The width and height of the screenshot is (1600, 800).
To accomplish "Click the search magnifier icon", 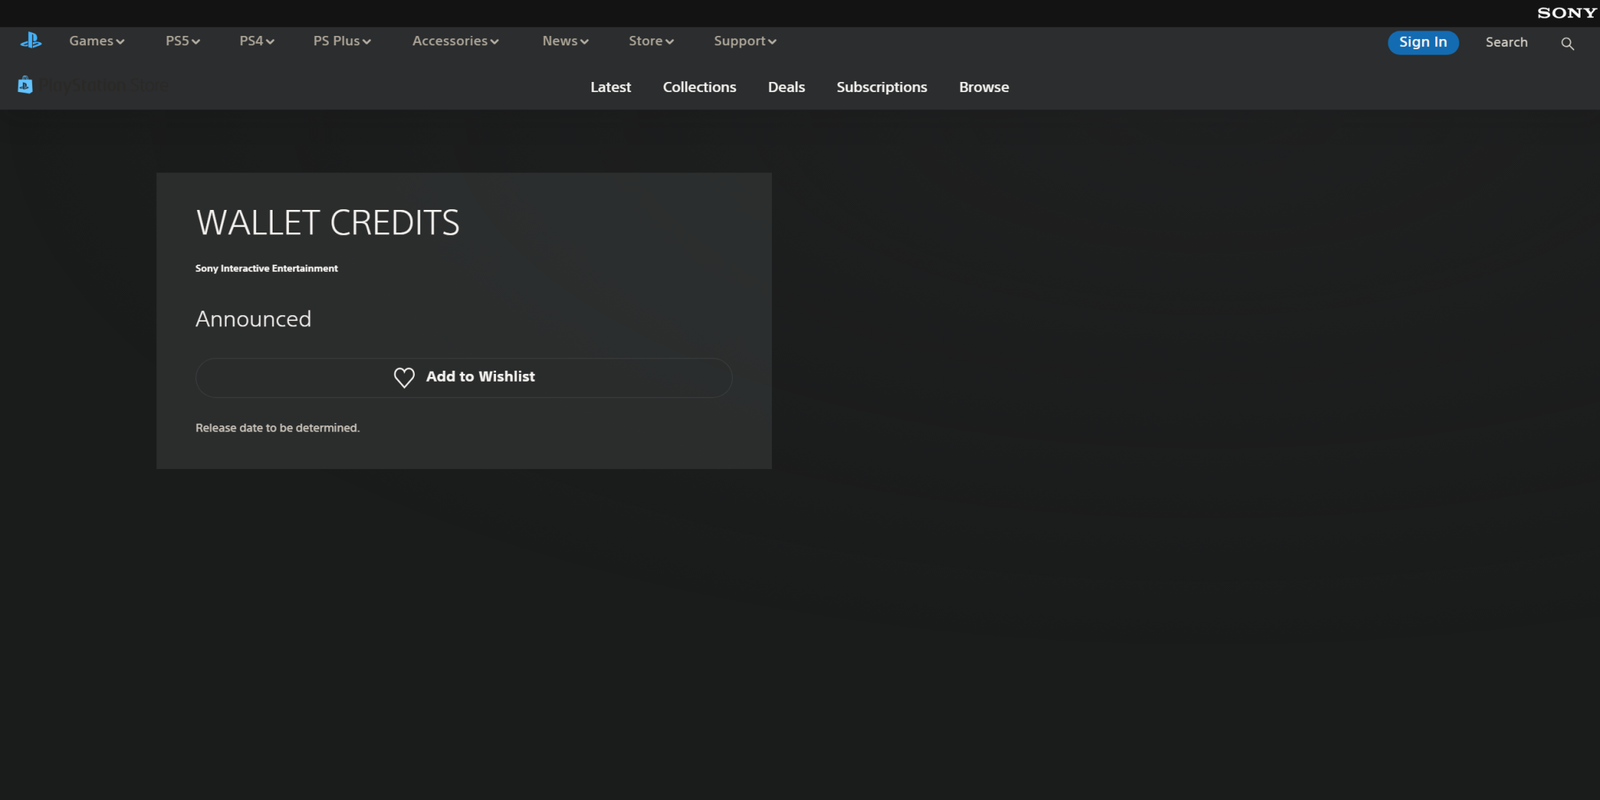I will [1567, 43].
